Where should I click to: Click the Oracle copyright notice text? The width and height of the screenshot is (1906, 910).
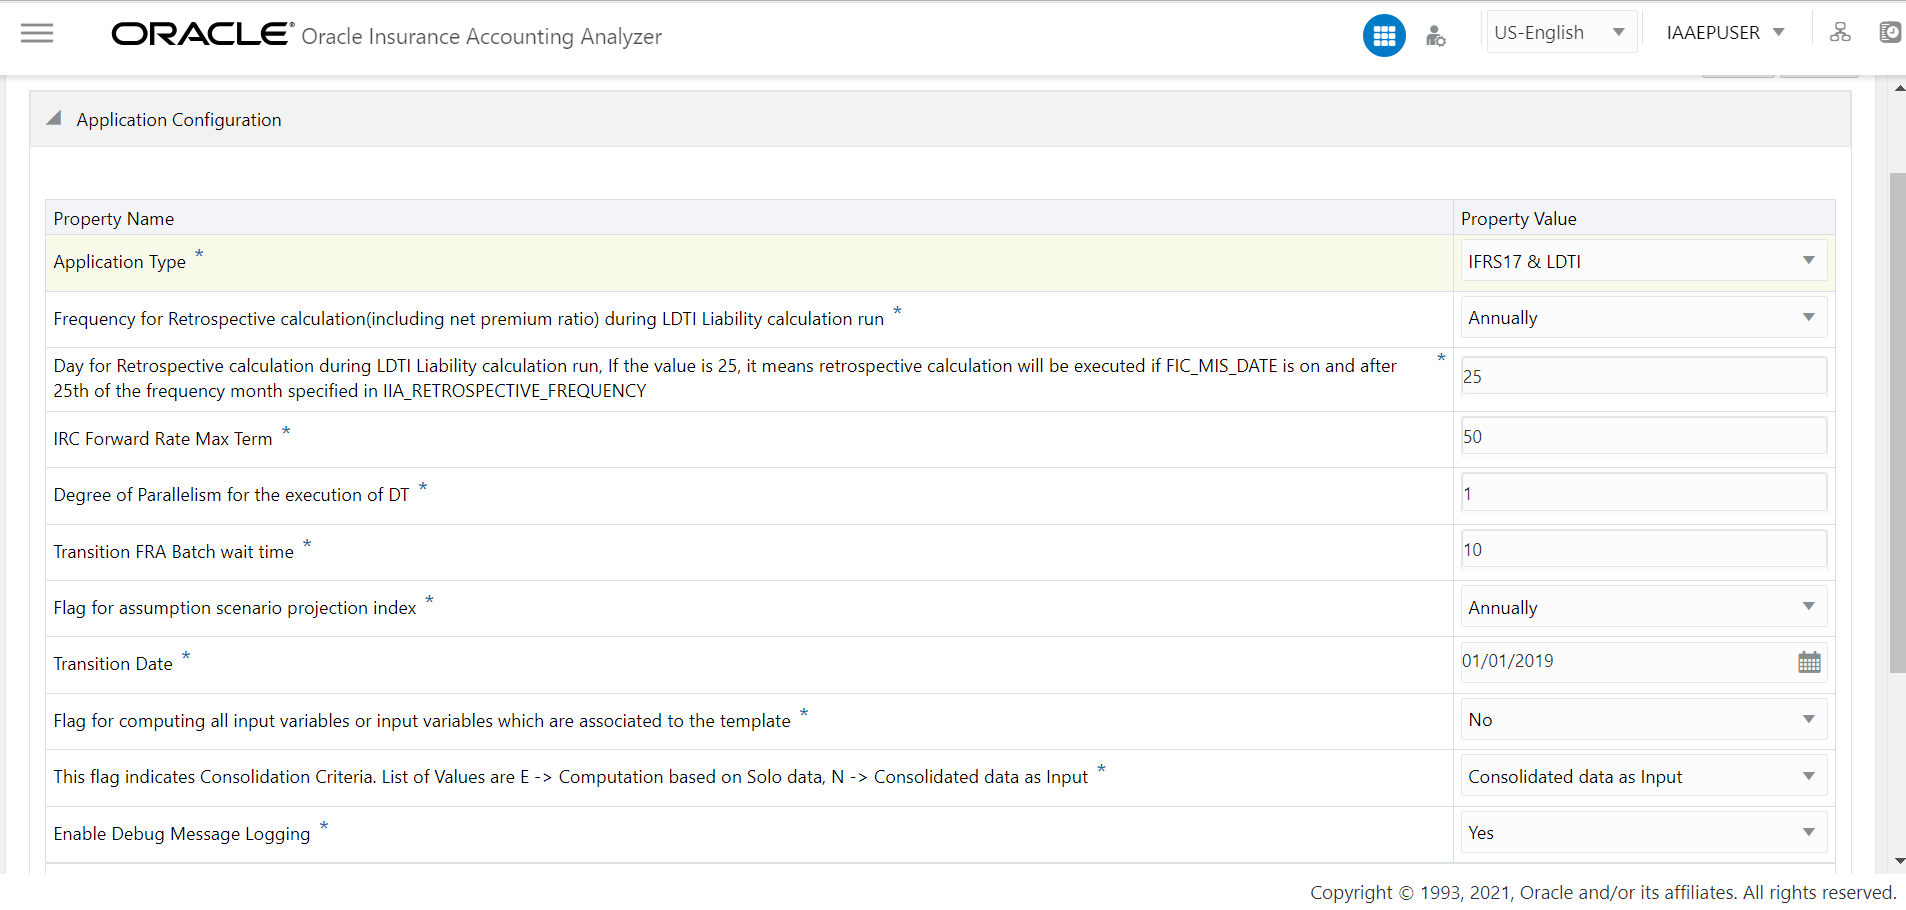coord(1603,893)
